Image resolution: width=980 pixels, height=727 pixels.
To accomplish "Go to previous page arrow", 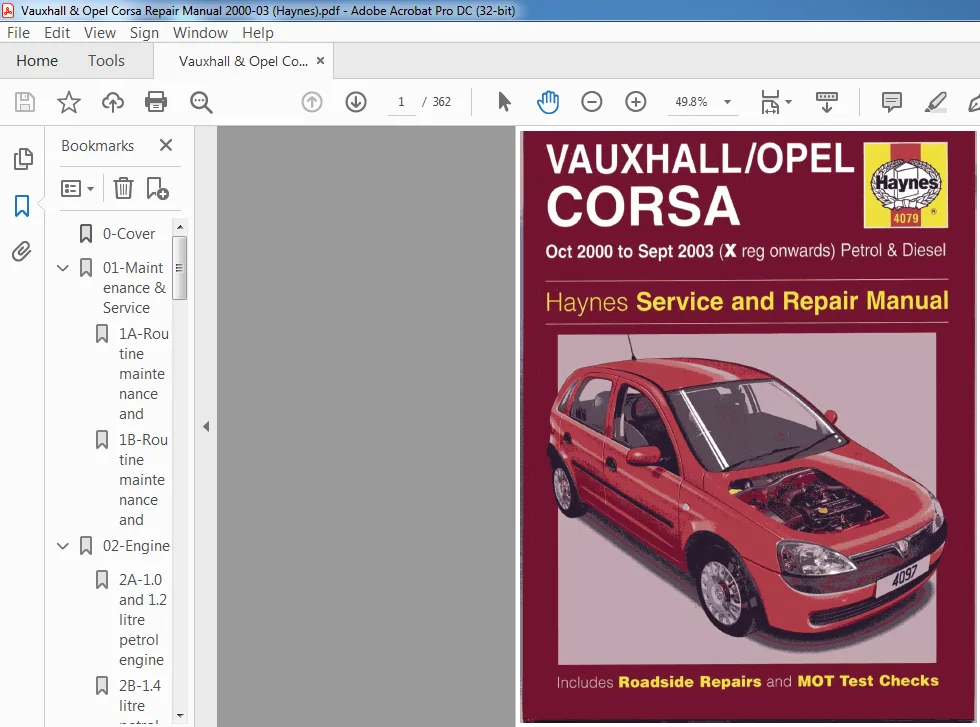I will tap(312, 102).
